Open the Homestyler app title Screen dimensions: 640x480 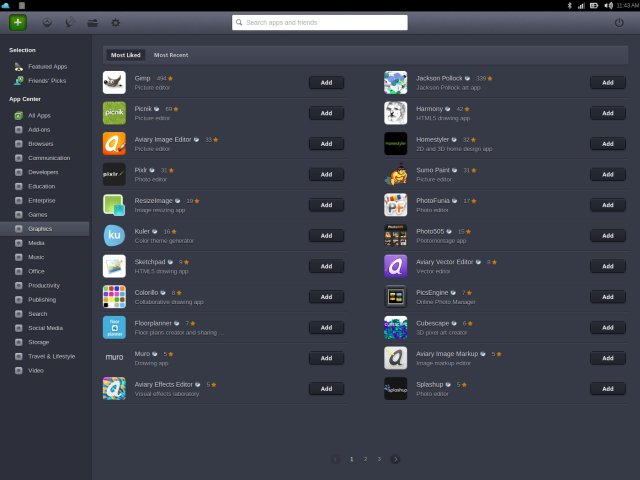[432, 140]
